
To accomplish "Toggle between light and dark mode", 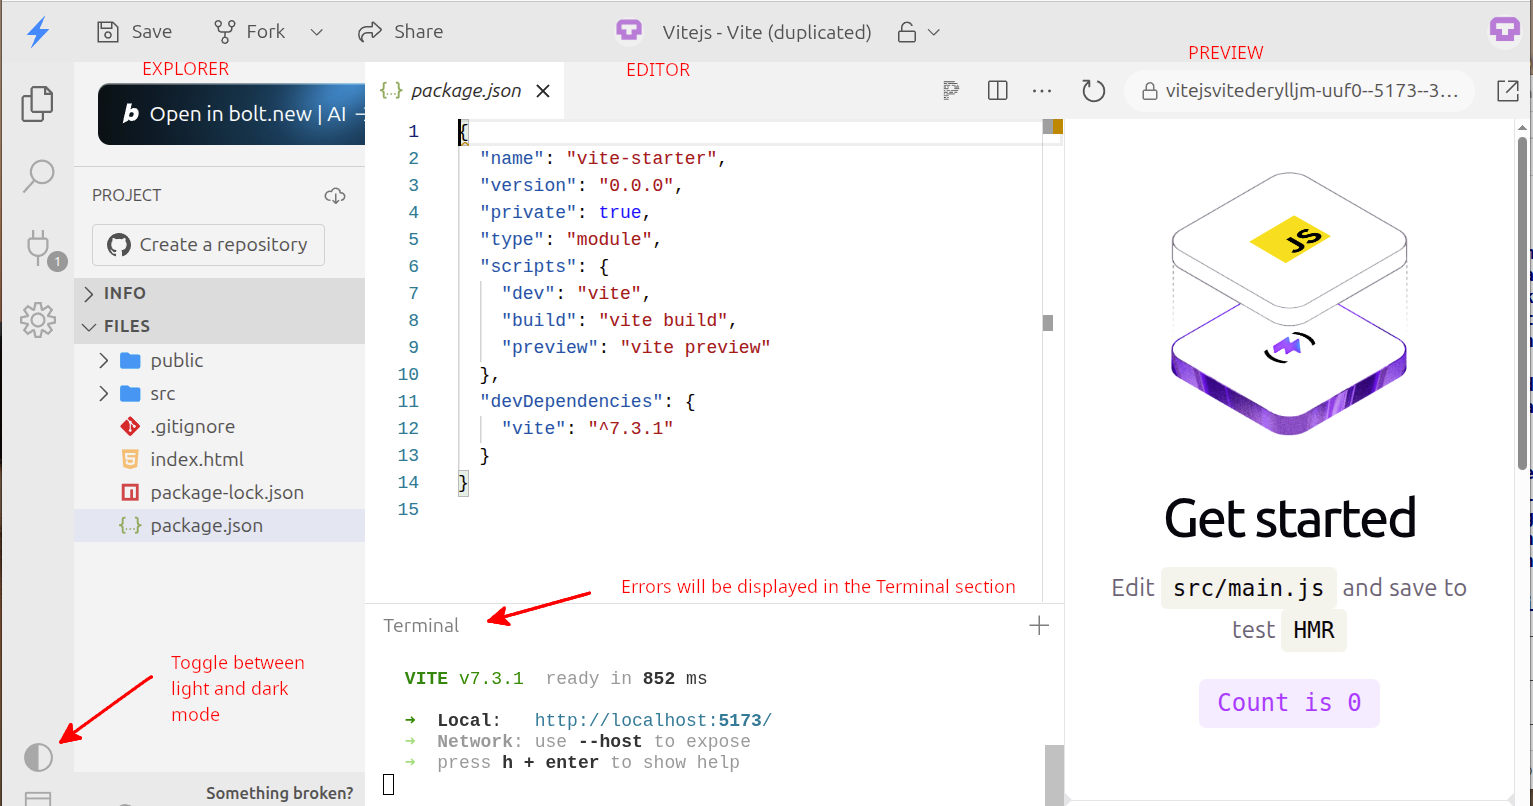I will [38, 757].
